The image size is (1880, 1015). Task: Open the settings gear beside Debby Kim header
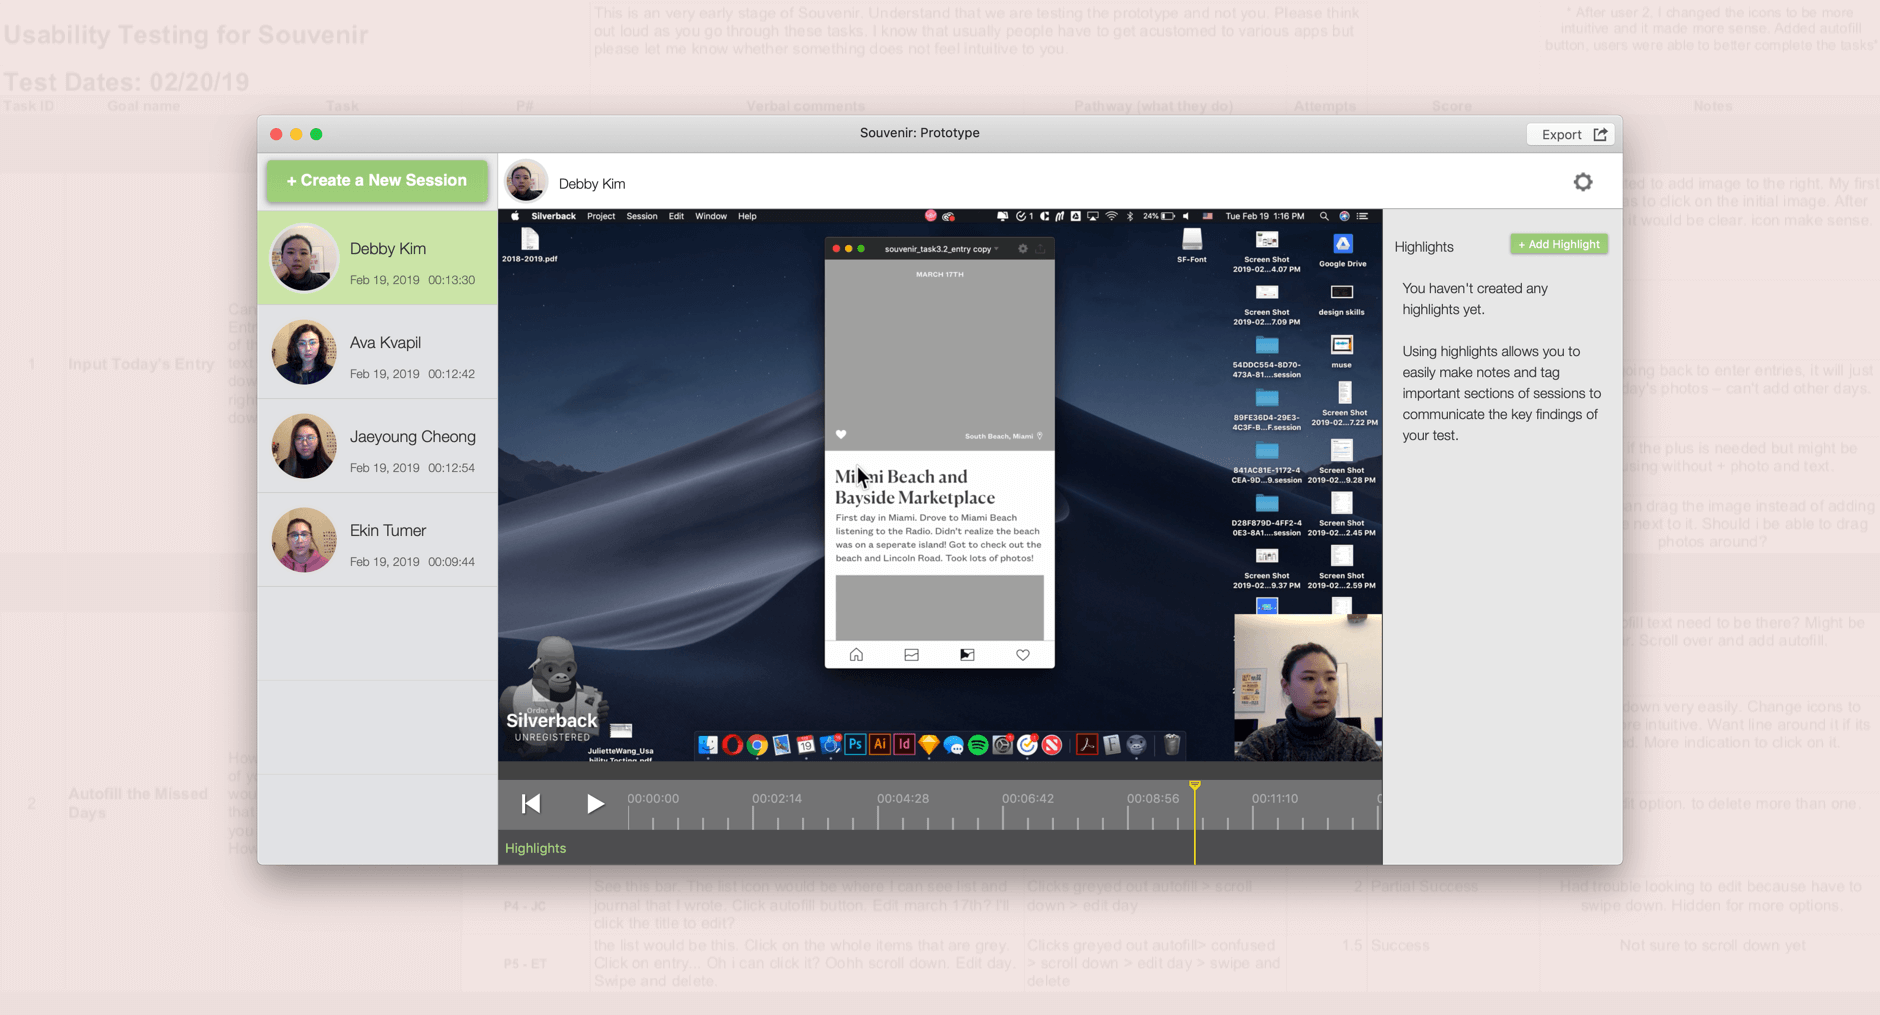pyautogui.click(x=1583, y=182)
